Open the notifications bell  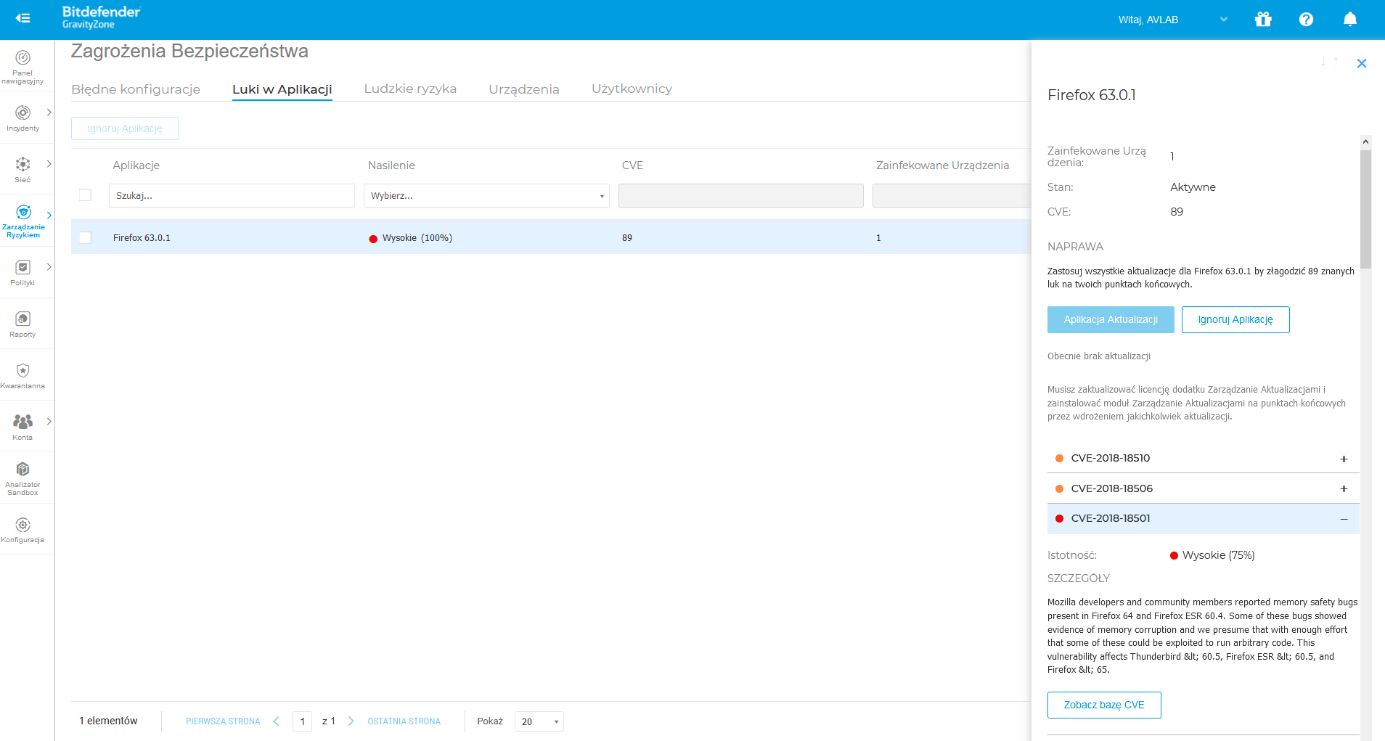[1350, 19]
